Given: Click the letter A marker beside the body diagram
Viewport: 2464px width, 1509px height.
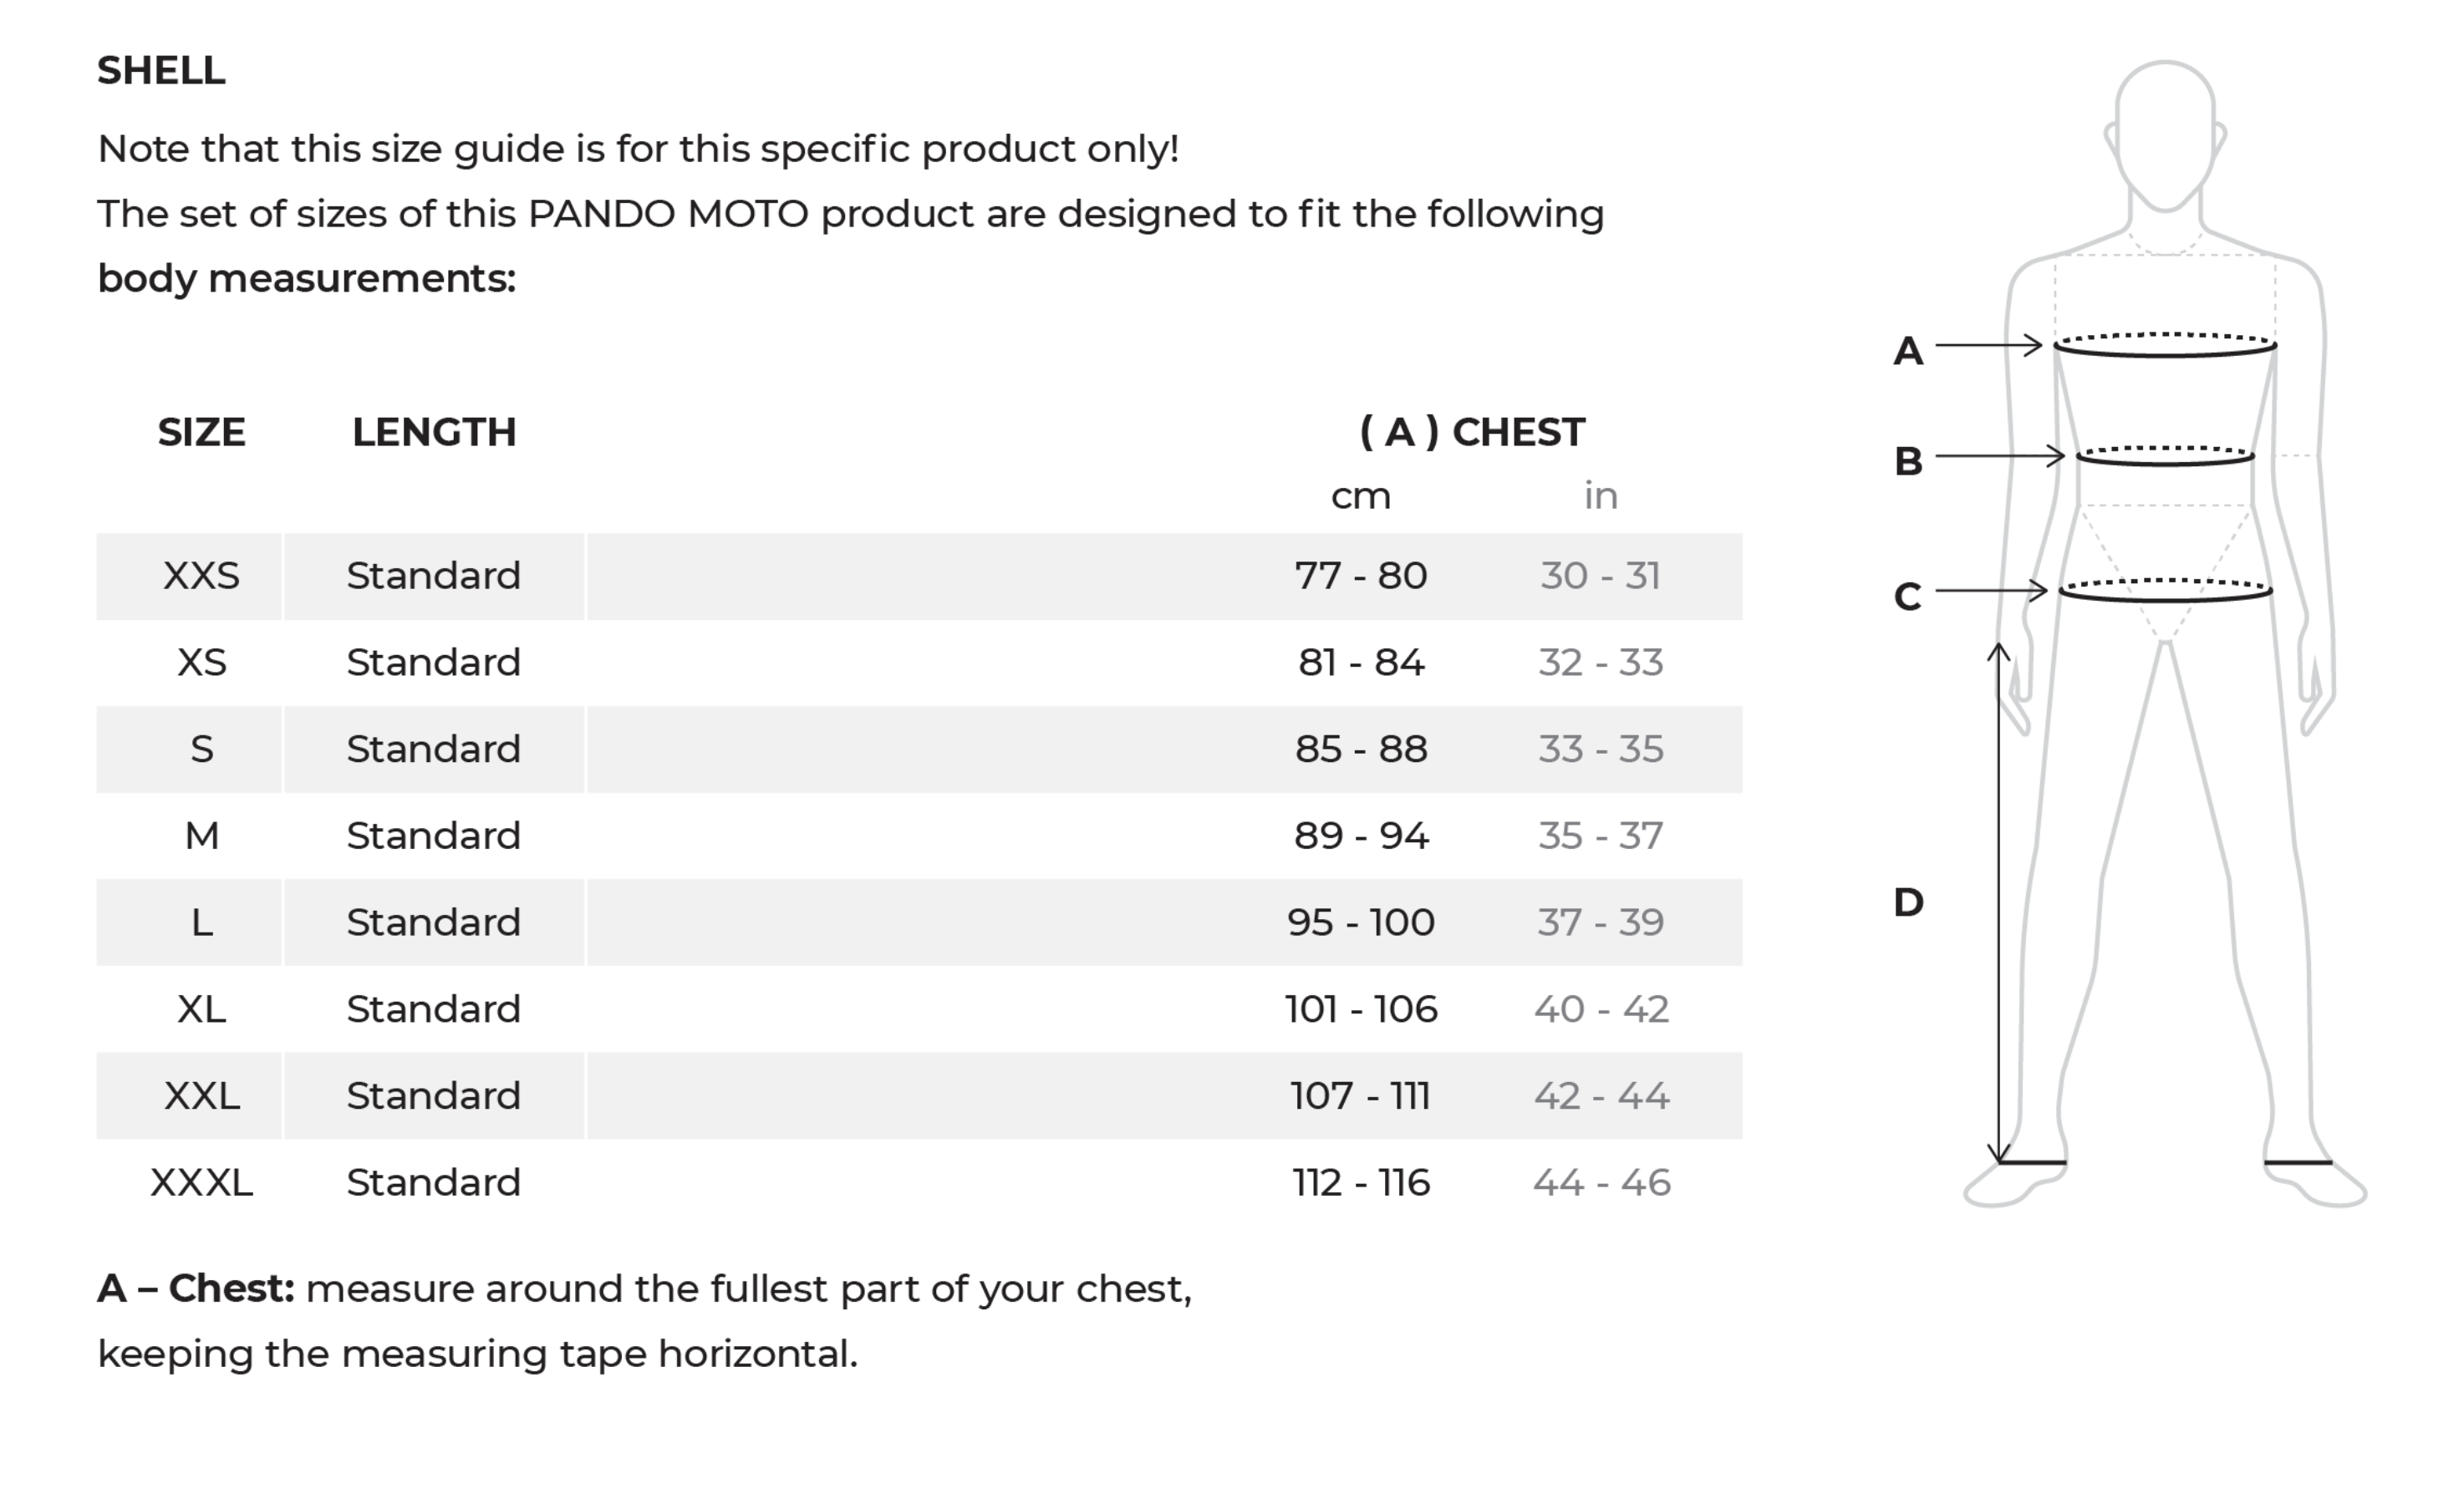Looking at the screenshot, I should tap(1908, 351).
